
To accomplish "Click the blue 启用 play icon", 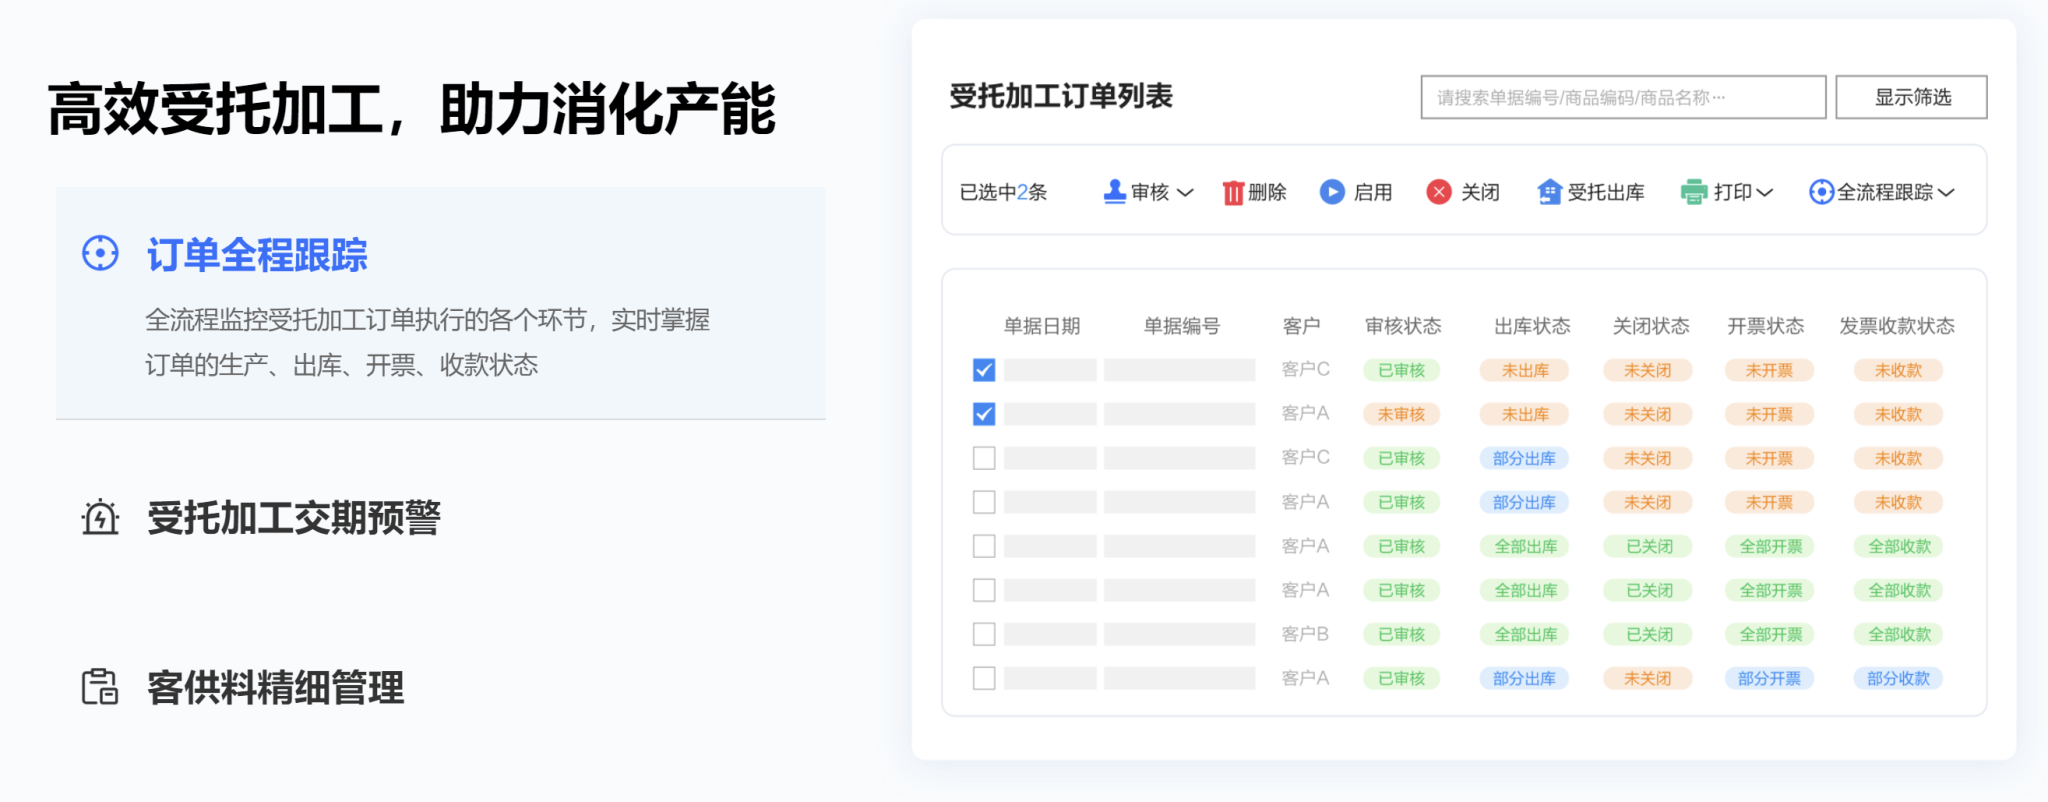I will coord(1332,192).
